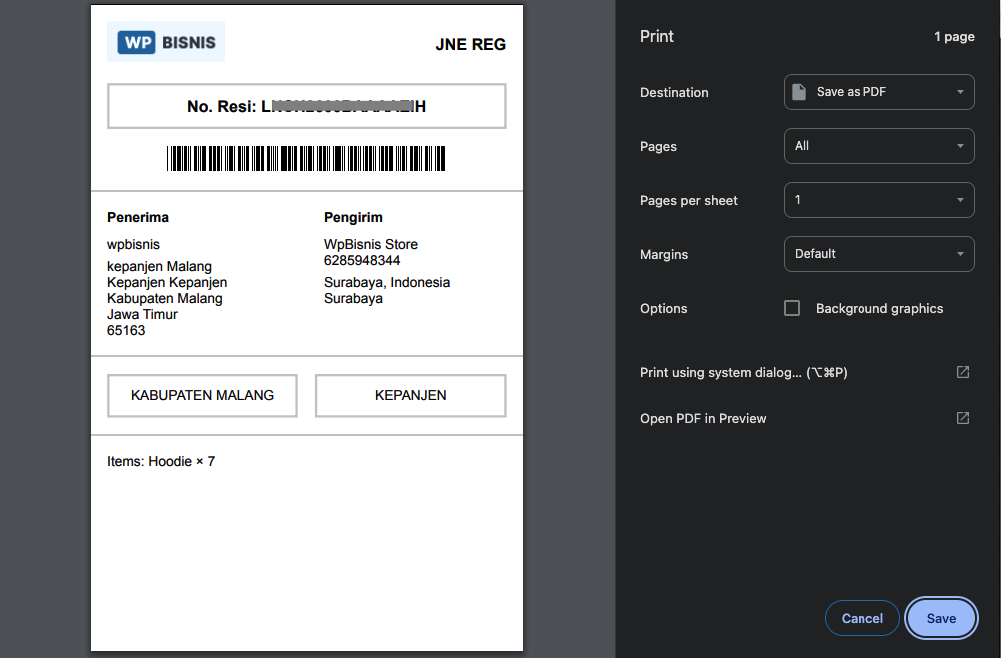
Task: Click the Destination dropdown arrow
Action: (x=960, y=92)
